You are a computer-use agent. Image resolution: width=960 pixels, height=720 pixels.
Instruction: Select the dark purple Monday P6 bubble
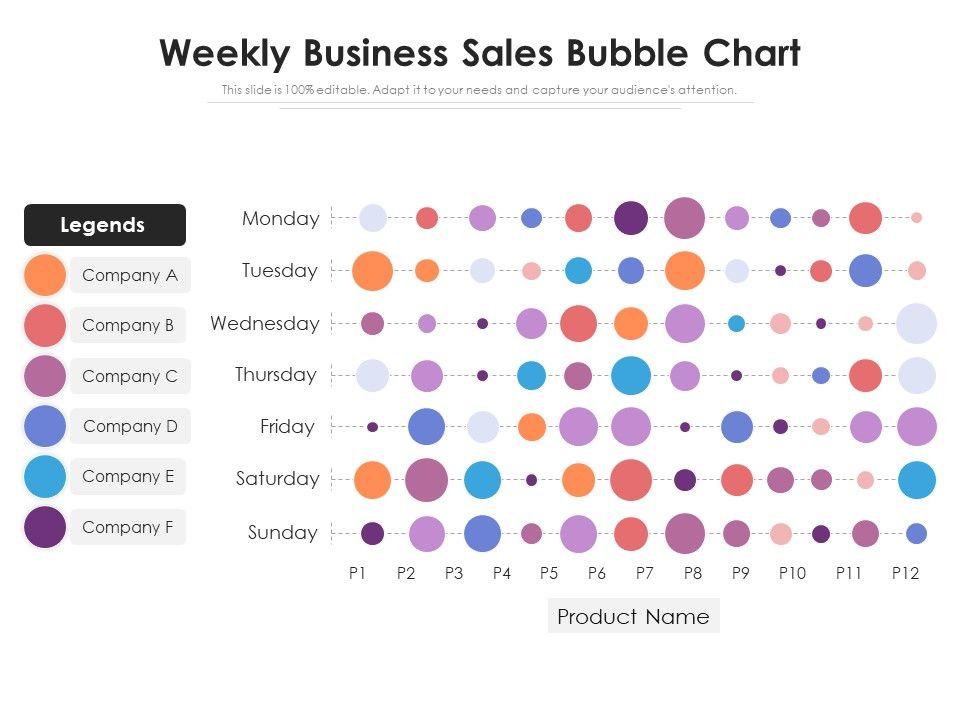coord(631,218)
